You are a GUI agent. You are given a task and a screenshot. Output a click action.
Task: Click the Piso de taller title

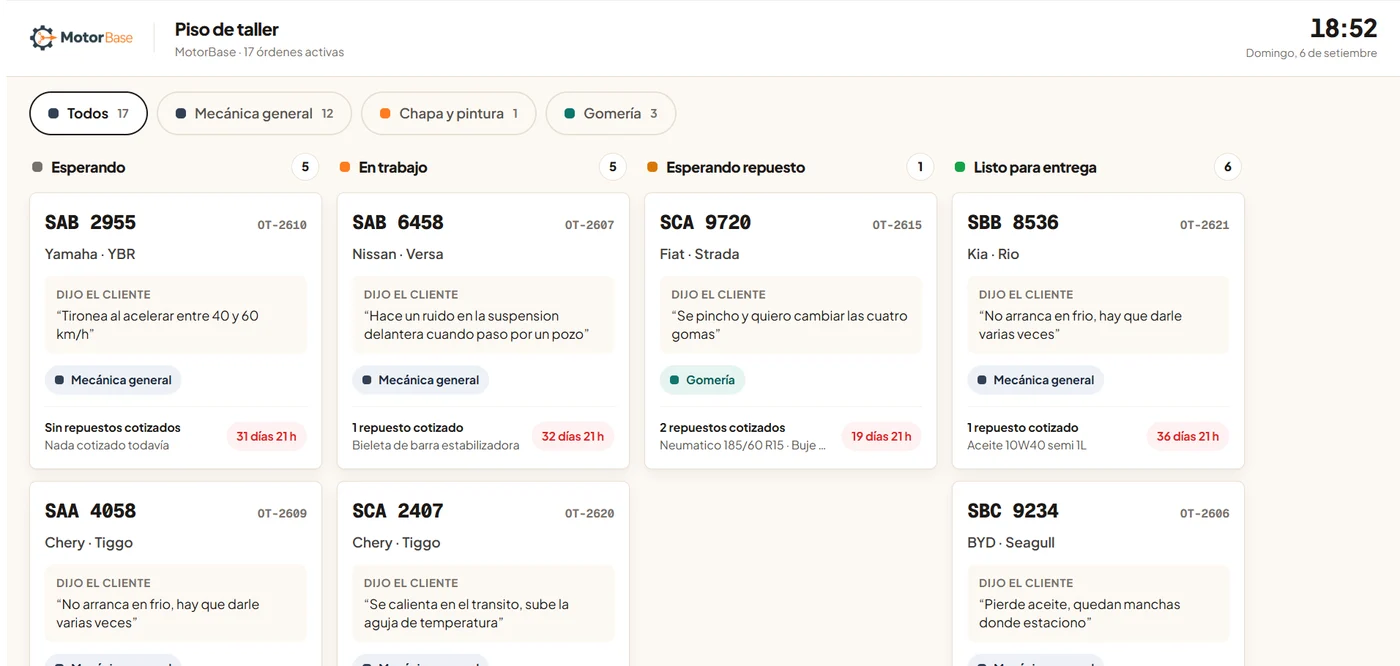(x=227, y=29)
